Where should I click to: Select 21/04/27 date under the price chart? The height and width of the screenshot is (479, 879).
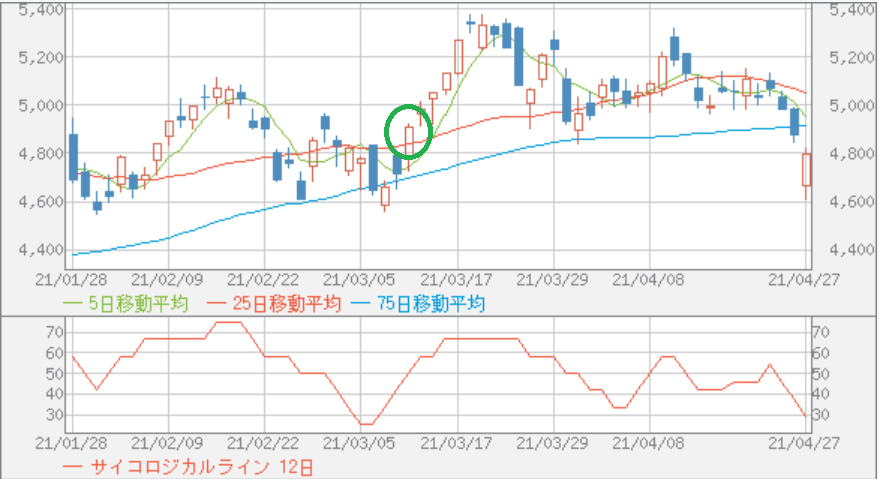click(803, 279)
